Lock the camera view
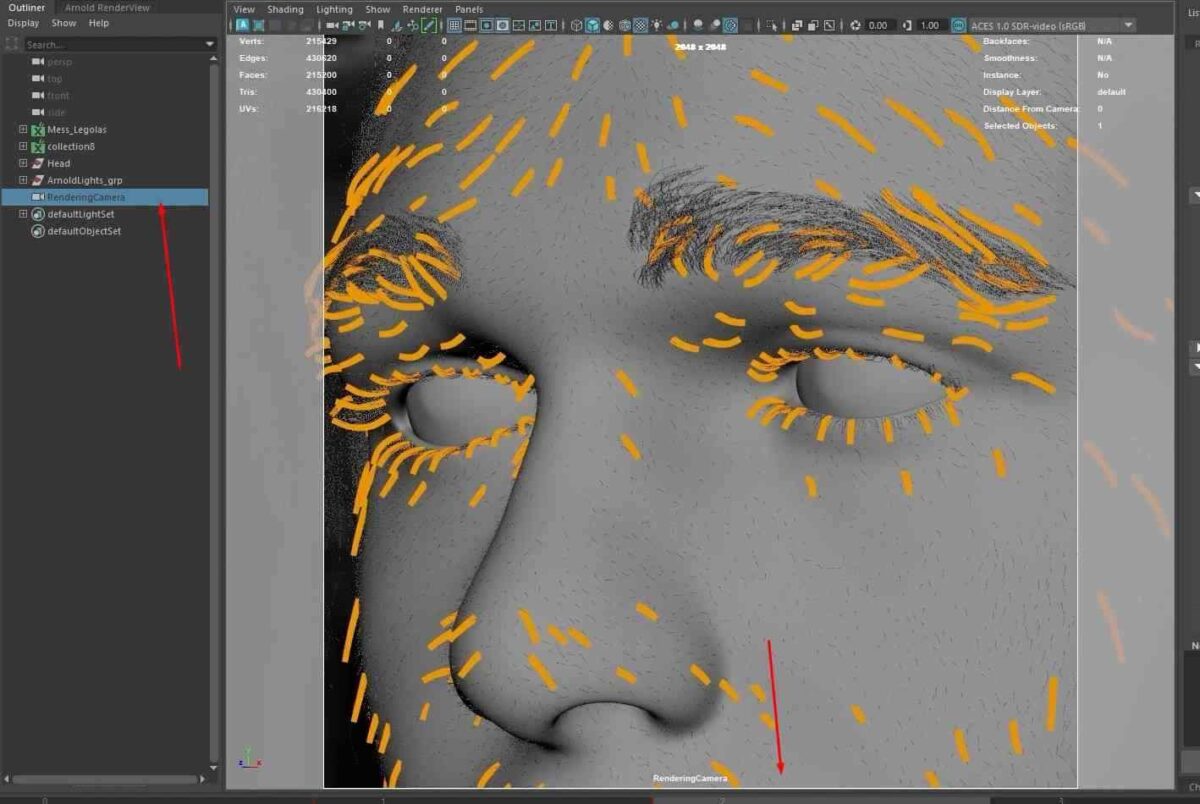 pyautogui.click(x=348, y=25)
